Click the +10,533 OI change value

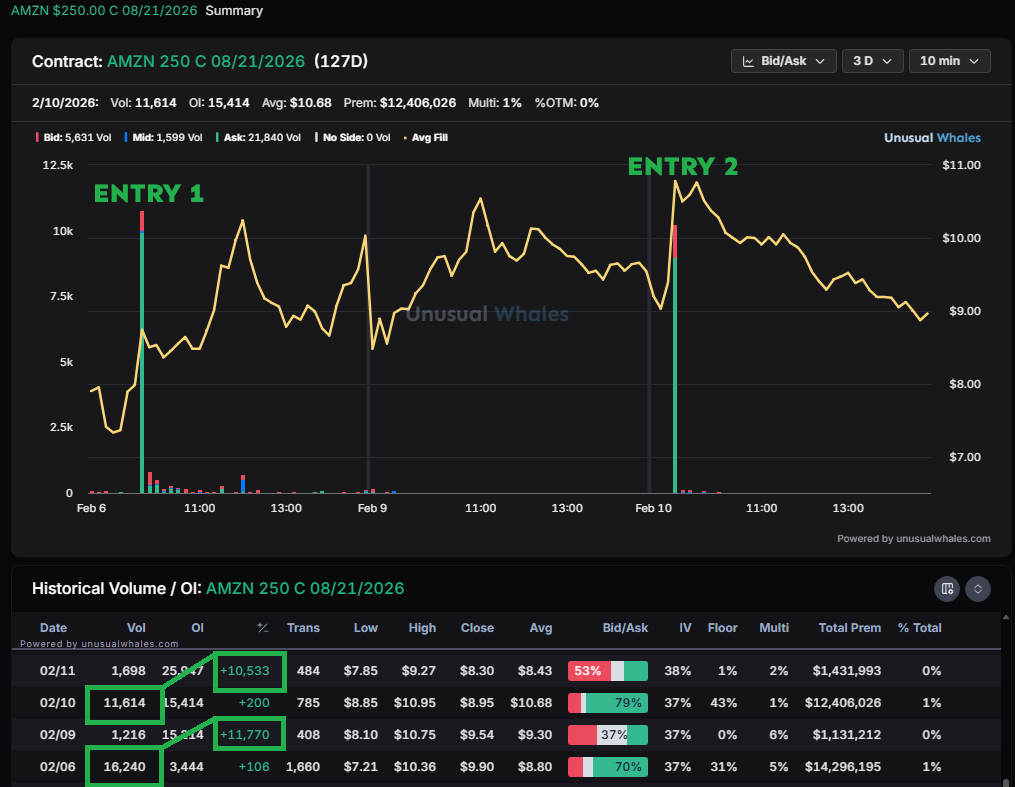pyautogui.click(x=245, y=671)
